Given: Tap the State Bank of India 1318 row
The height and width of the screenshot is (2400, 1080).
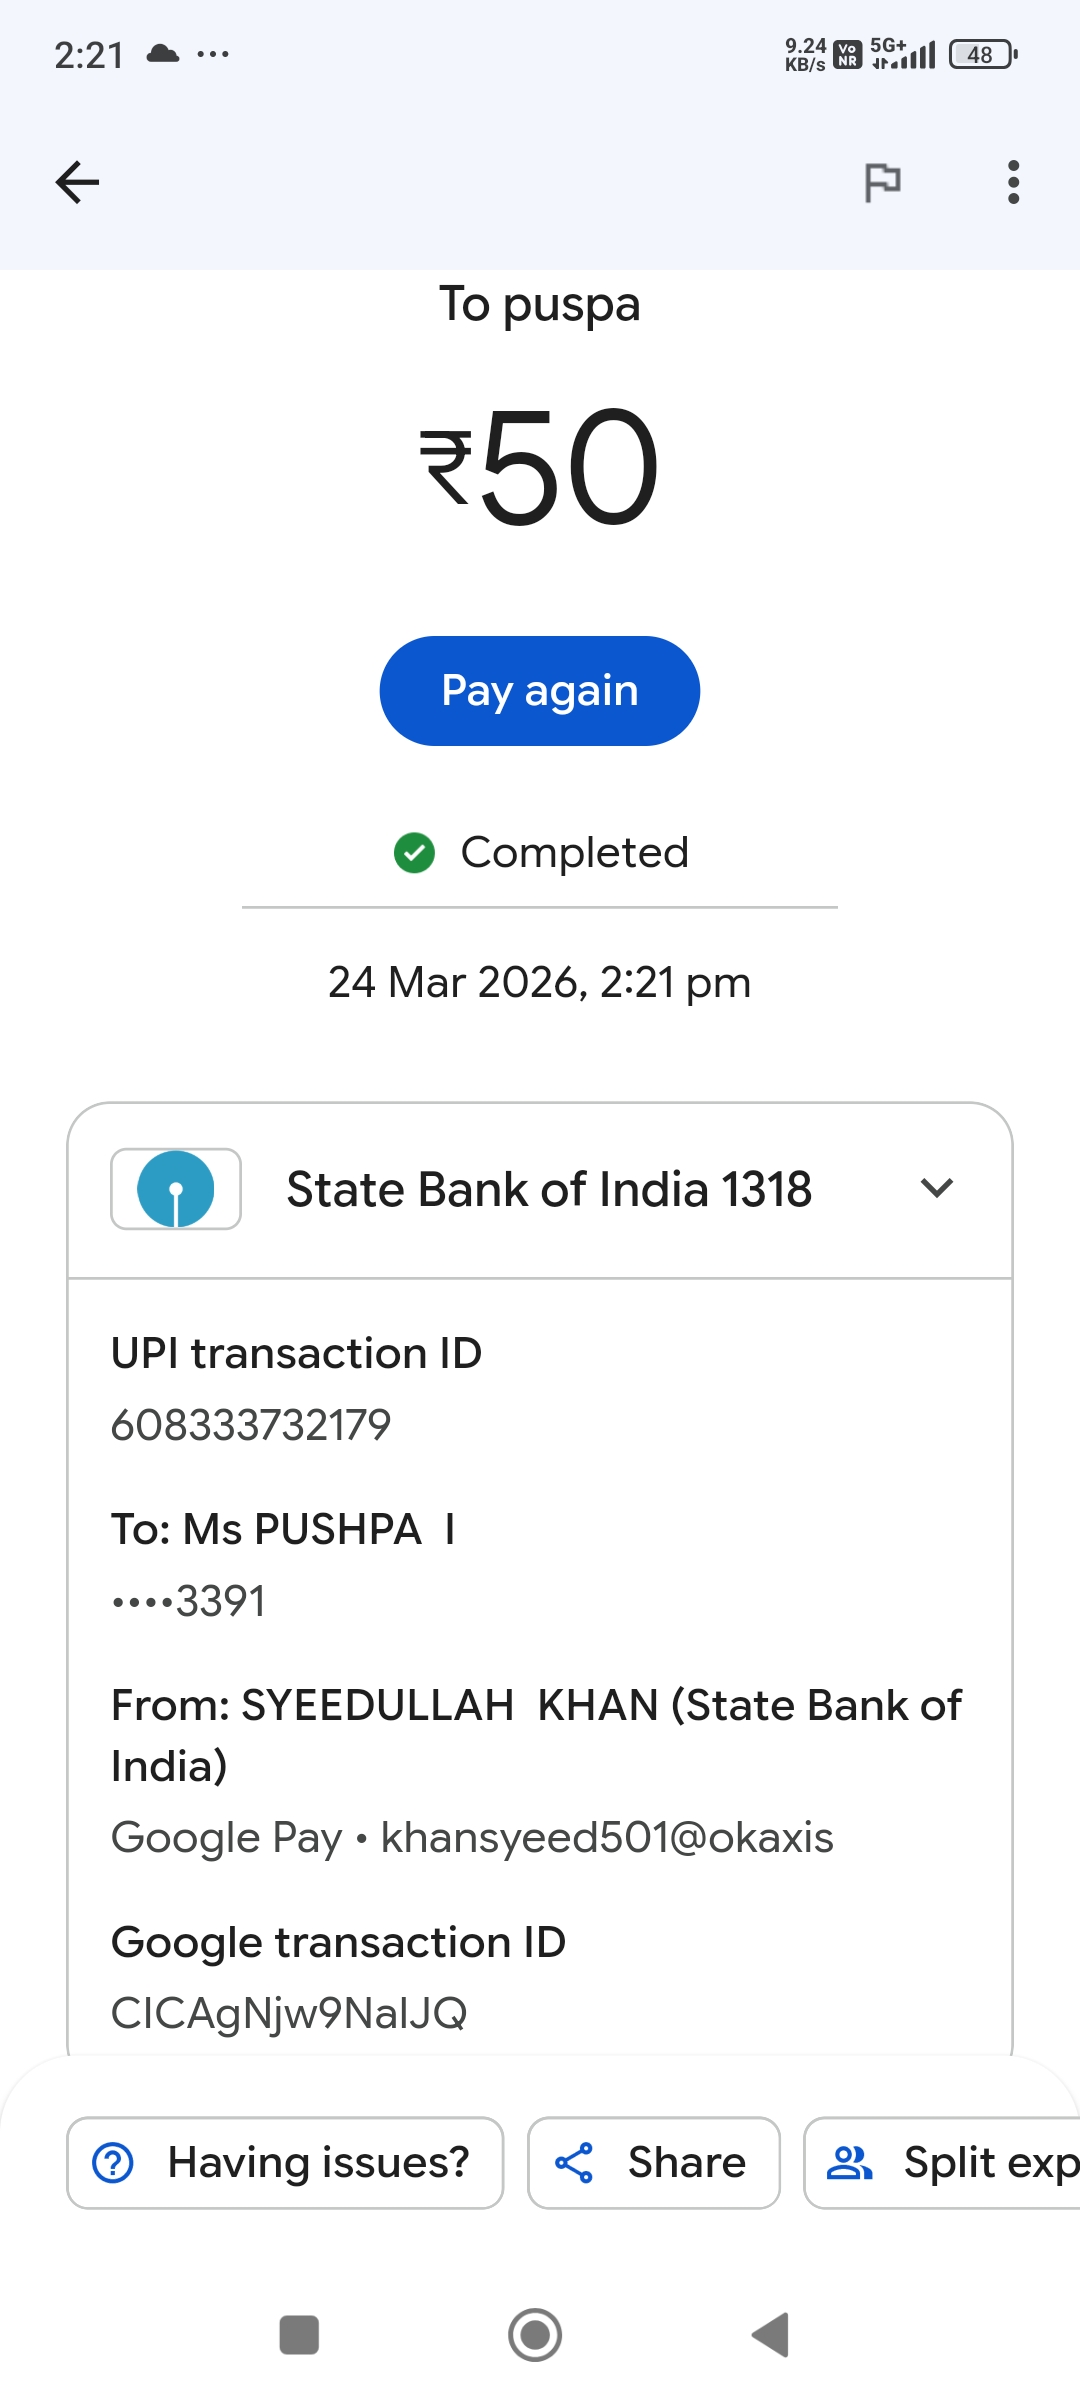Looking at the screenshot, I should [548, 1190].
